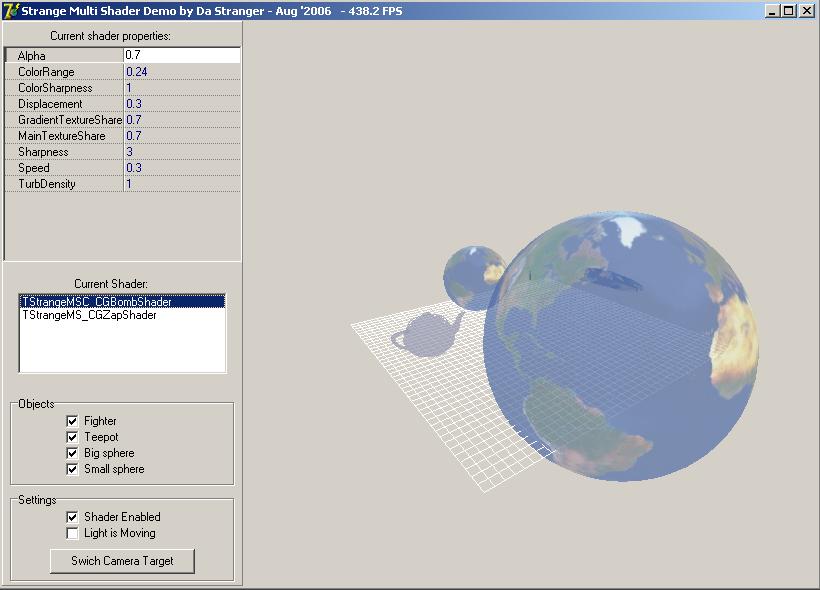820x590 pixels.
Task: Enable Light is Moving checkbox
Action: tap(72, 533)
